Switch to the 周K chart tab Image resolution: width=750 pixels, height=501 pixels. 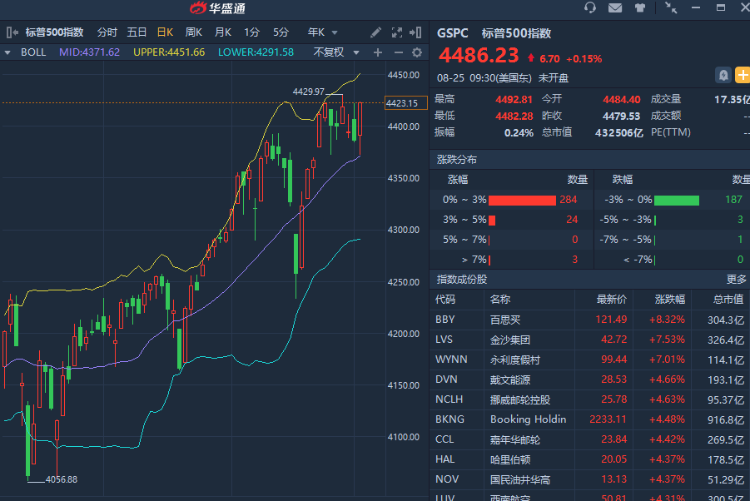193,32
